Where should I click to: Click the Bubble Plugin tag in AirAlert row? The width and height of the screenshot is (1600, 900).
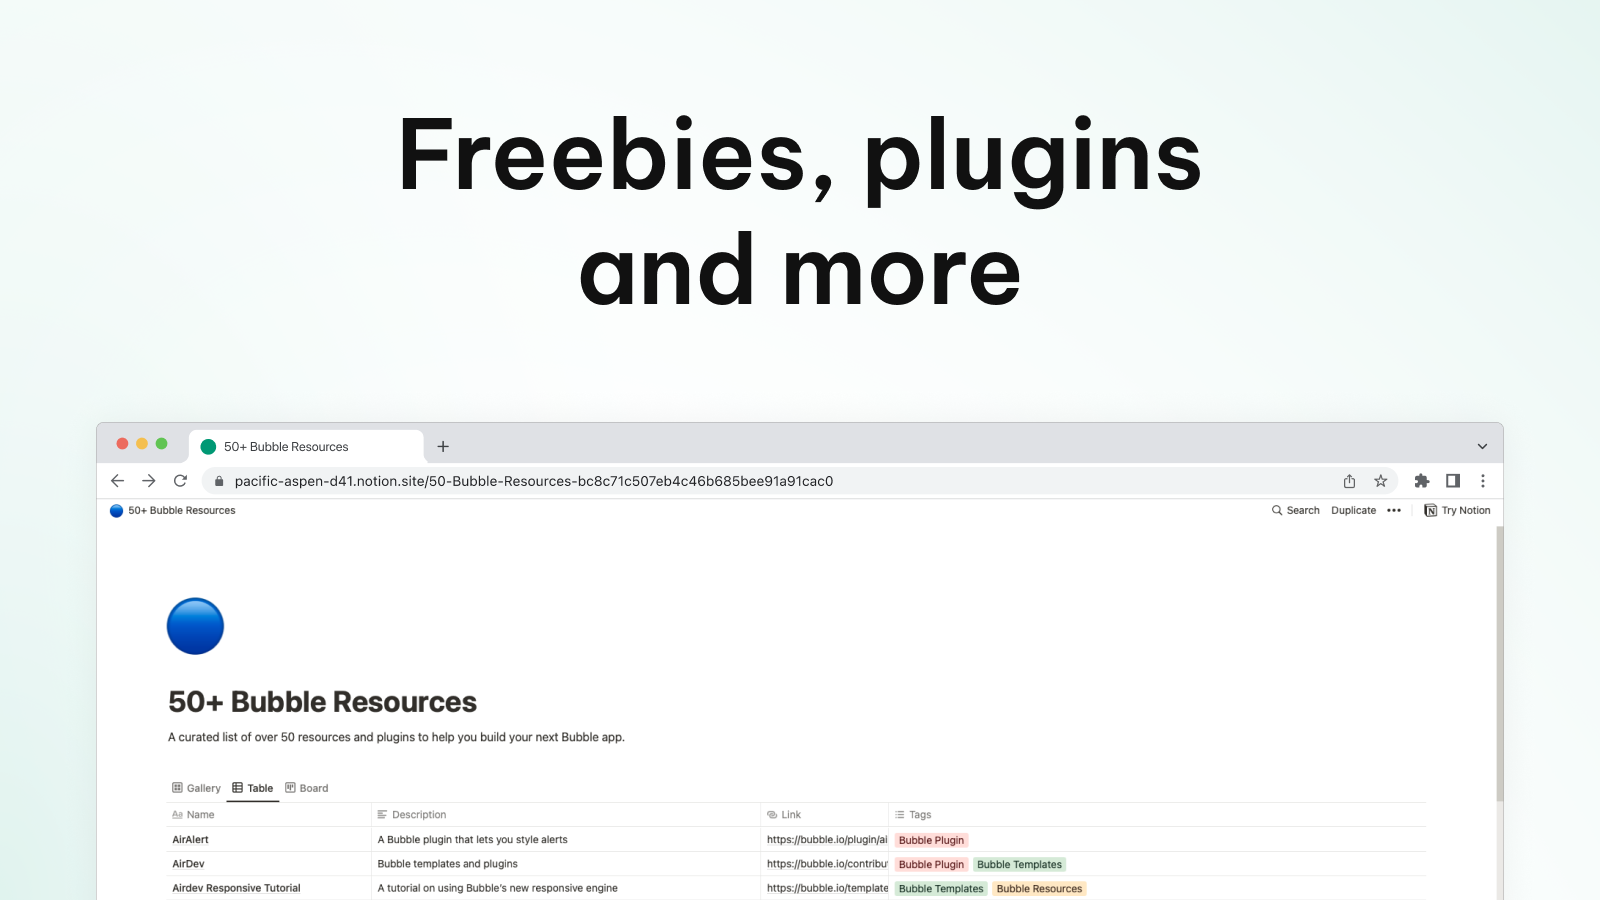931,840
